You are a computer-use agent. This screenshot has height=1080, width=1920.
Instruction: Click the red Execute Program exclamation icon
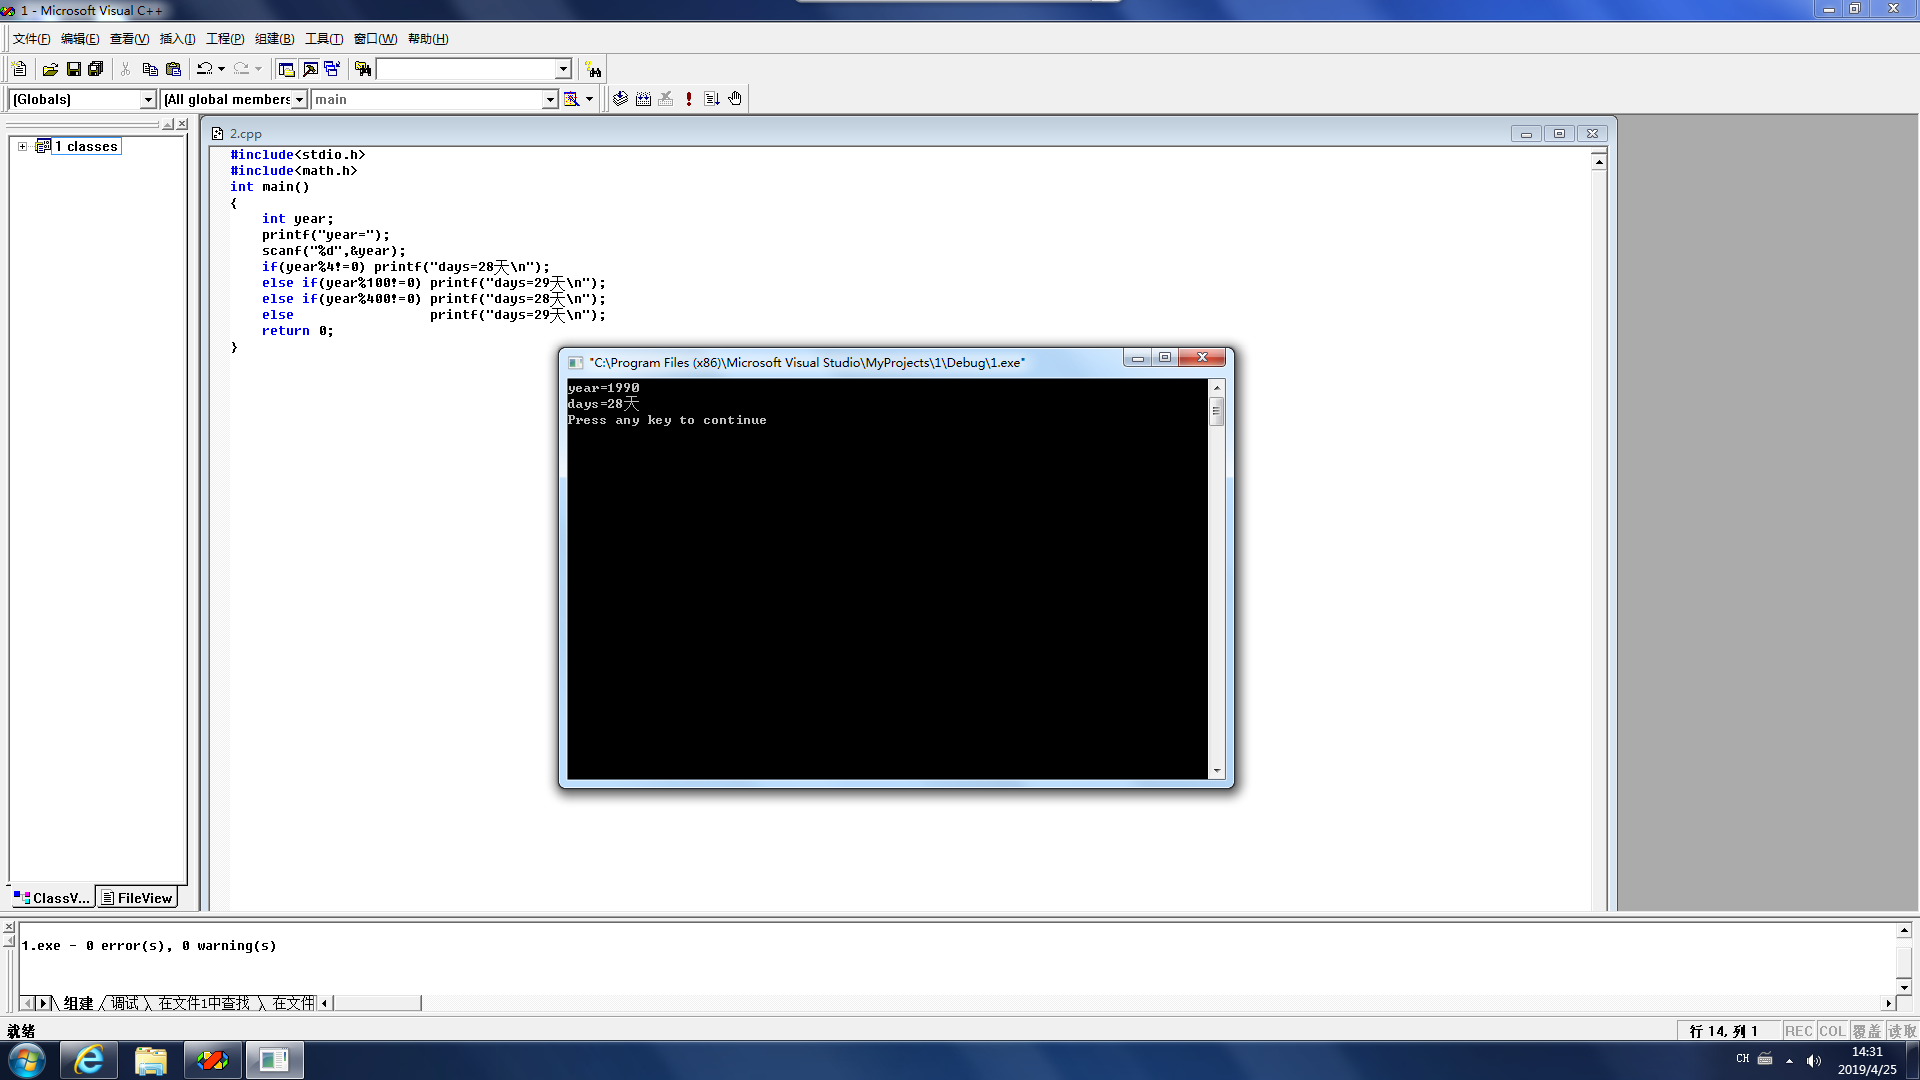pyautogui.click(x=689, y=99)
